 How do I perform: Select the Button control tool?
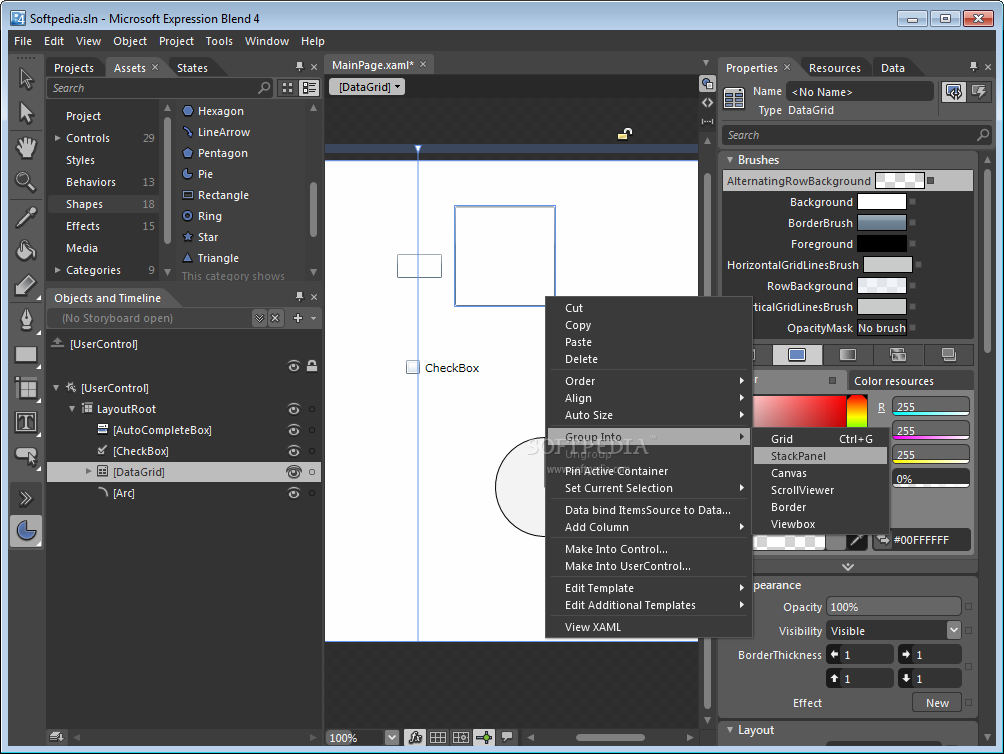point(26,456)
